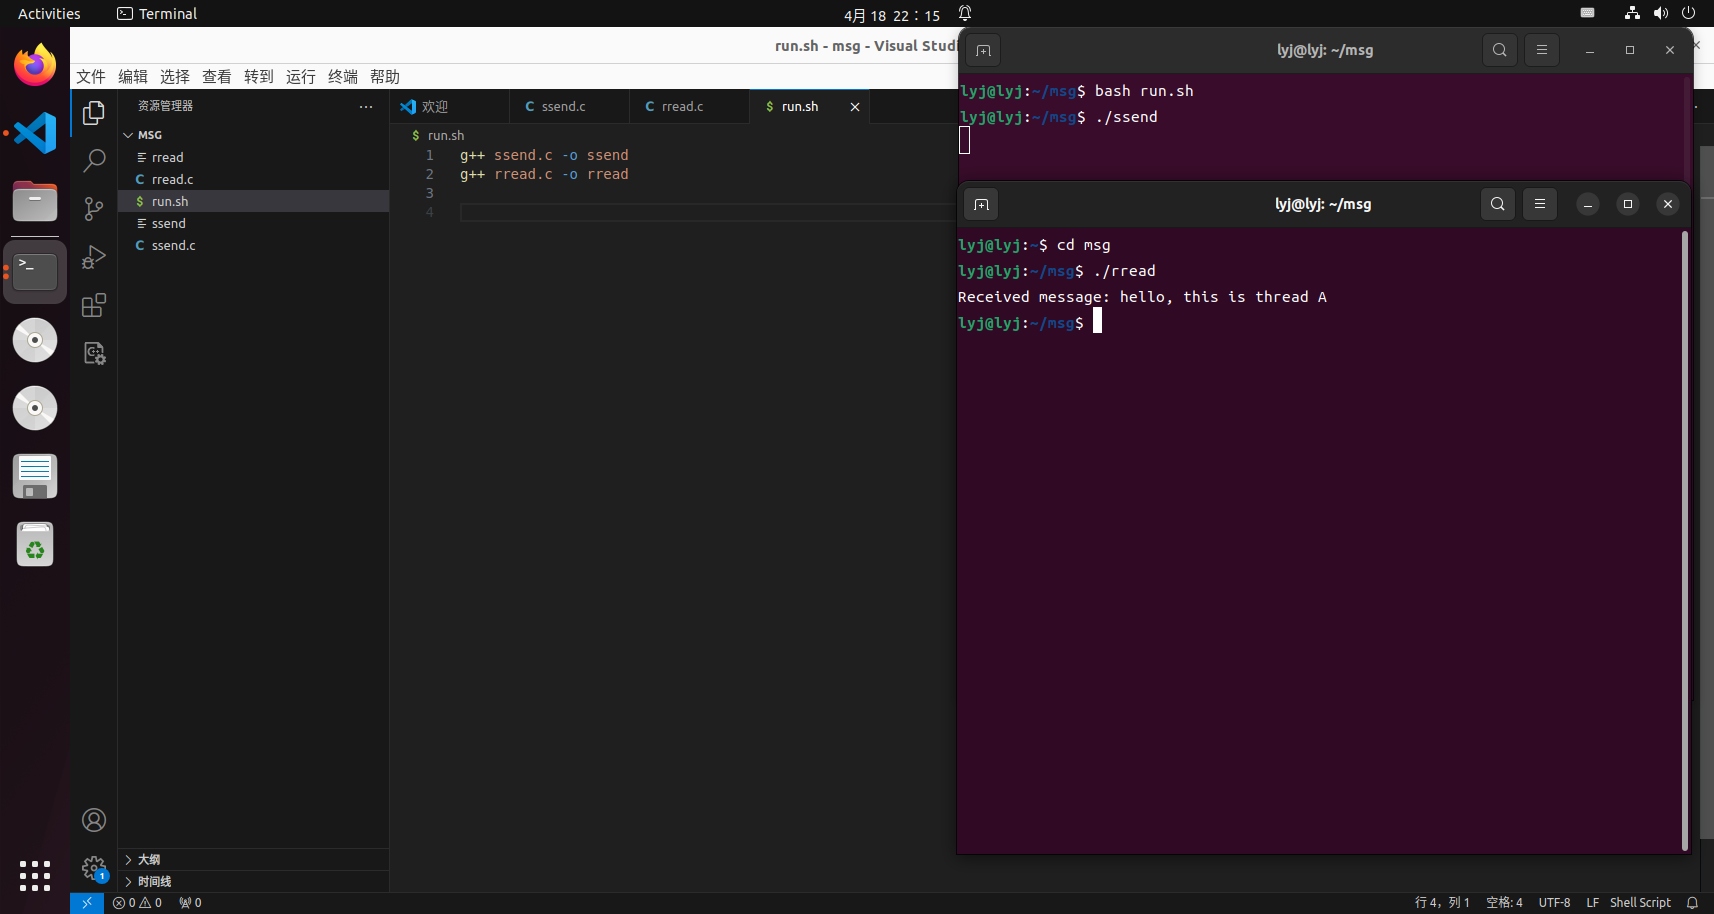
Task: Select the rread binary file in explorer
Action: tap(253, 158)
